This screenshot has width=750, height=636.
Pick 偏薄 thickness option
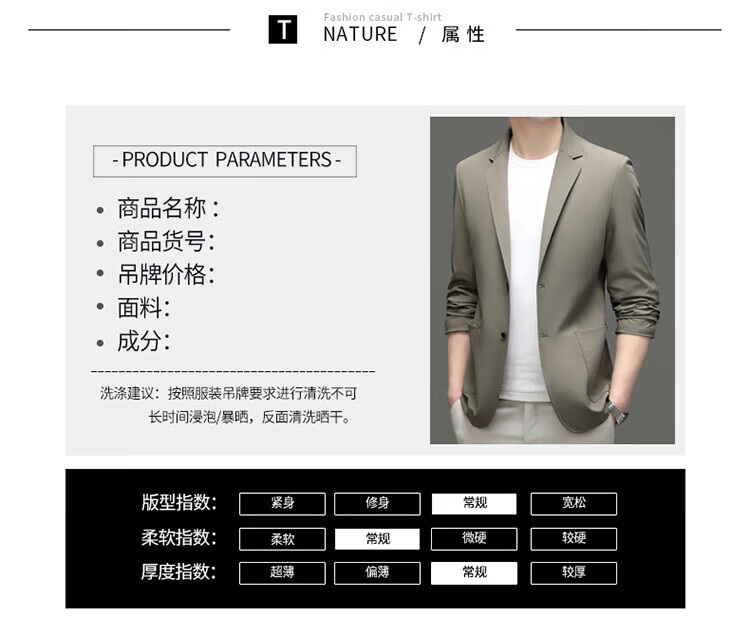click(x=377, y=573)
